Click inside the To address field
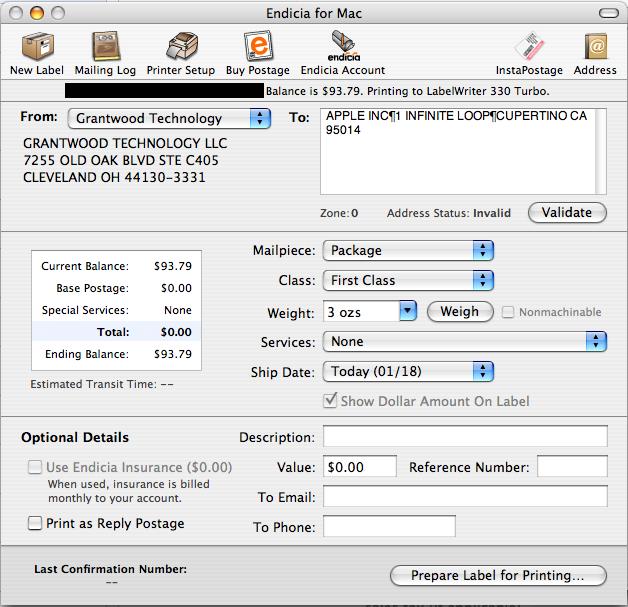The width and height of the screenshot is (628, 607). point(458,151)
